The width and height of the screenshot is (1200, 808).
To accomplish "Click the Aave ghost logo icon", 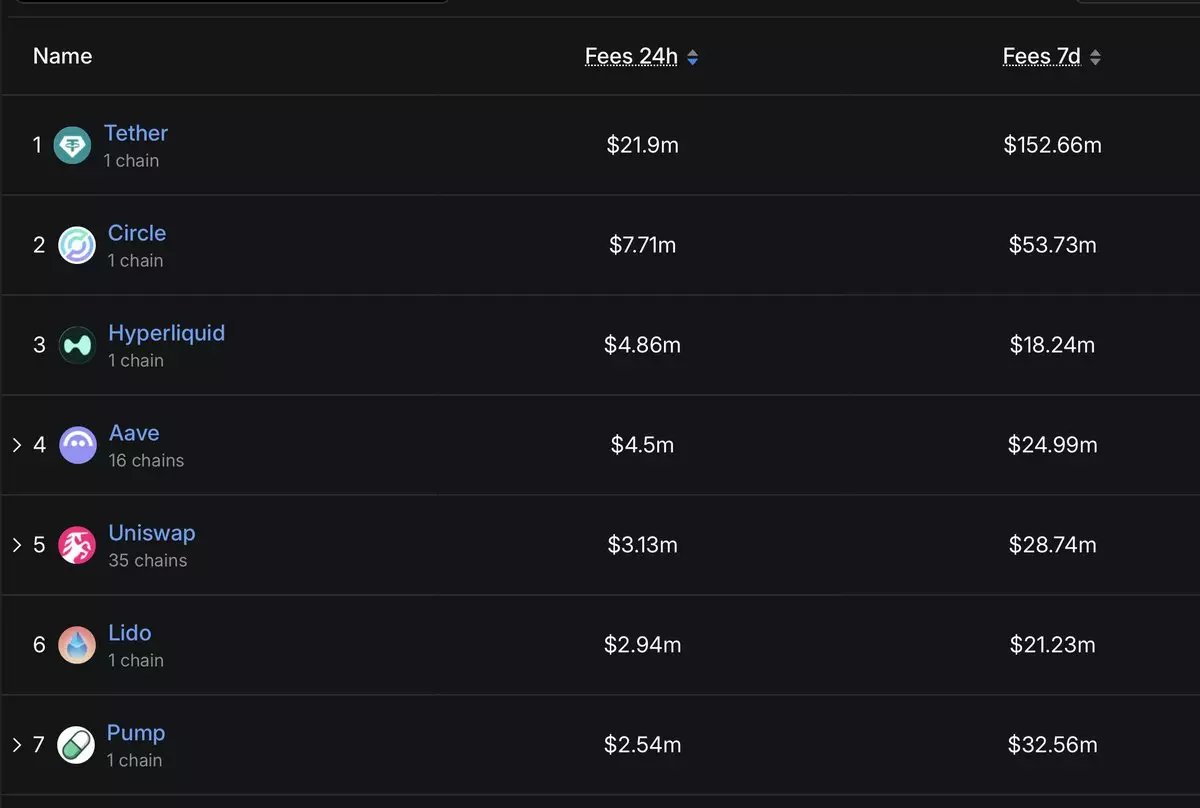I will tap(78, 445).
